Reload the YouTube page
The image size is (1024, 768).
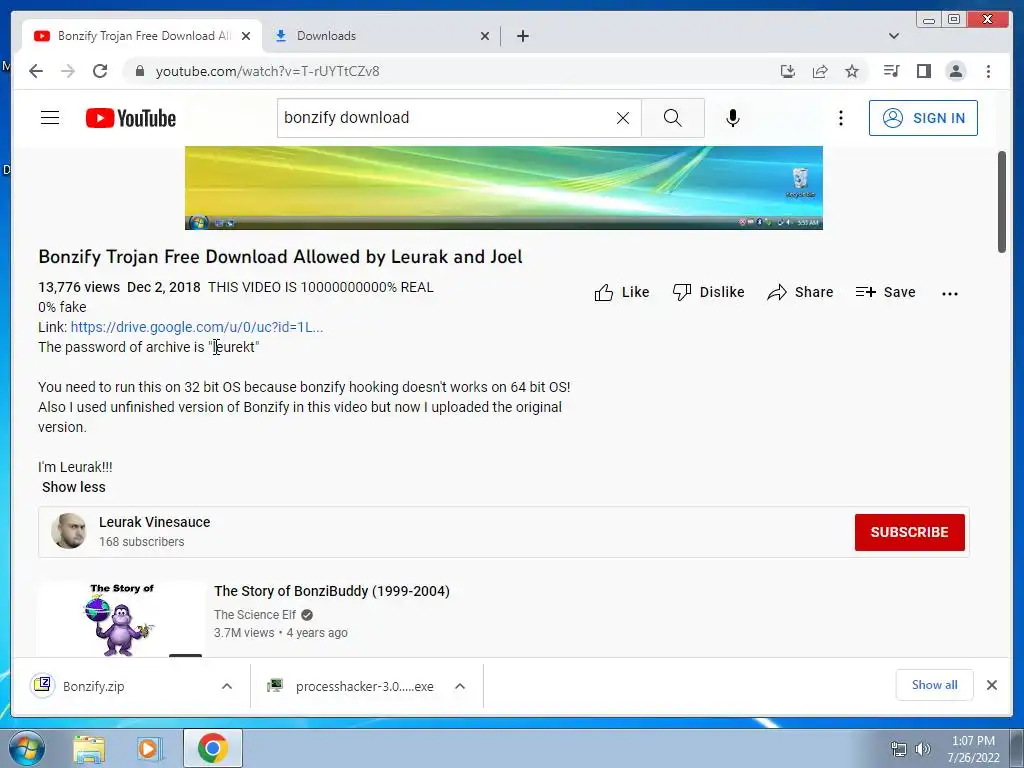click(x=100, y=71)
